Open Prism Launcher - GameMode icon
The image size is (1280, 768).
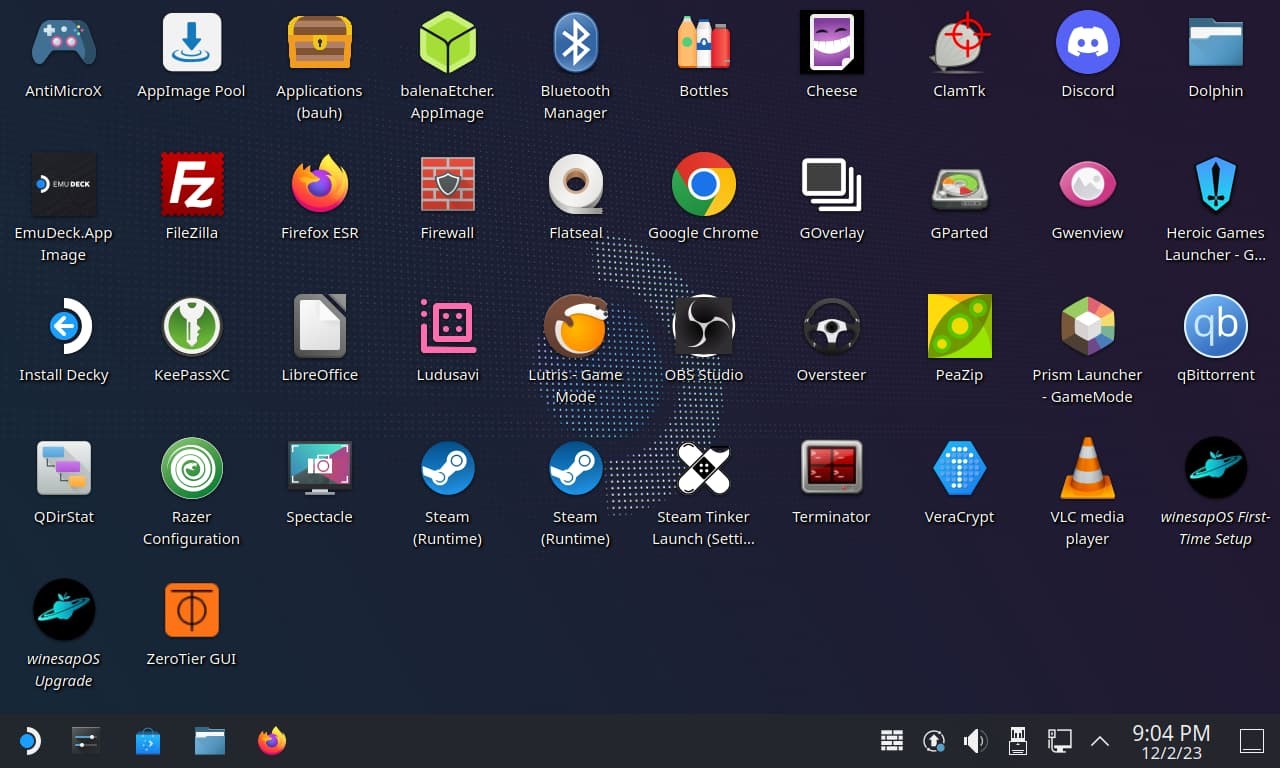click(x=1088, y=327)
